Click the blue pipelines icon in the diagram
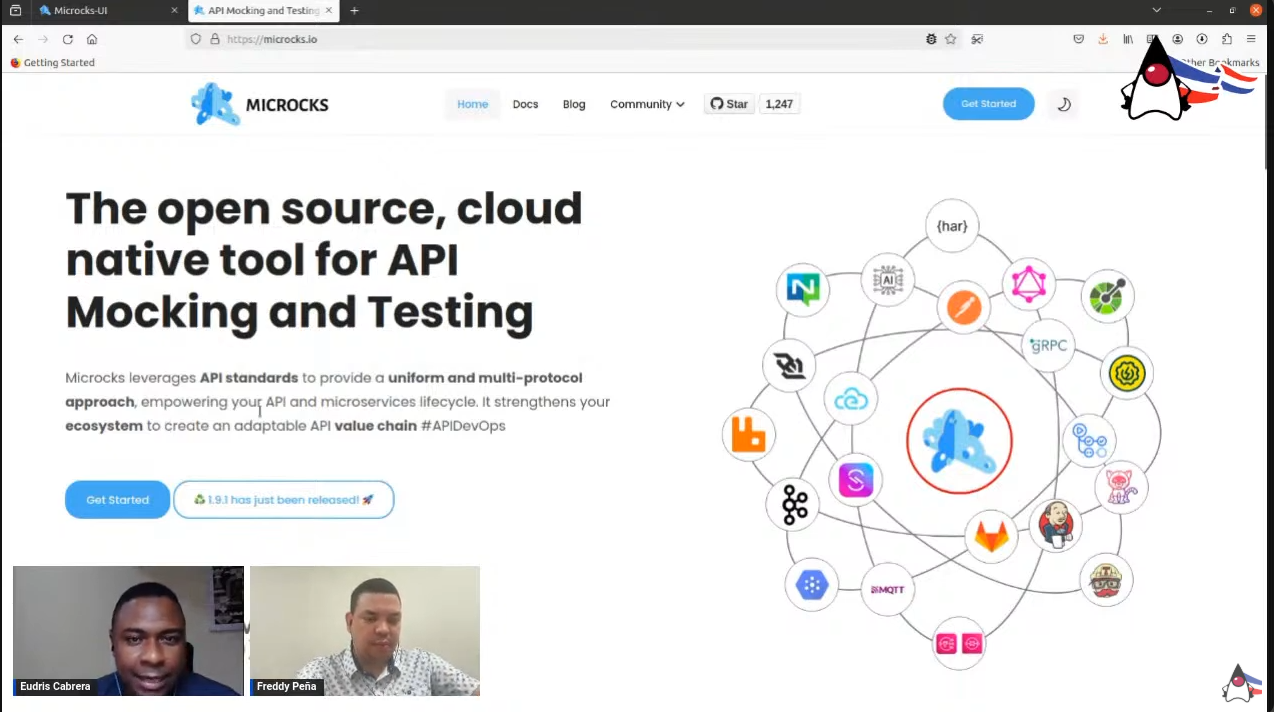 tap(1089, 440)
